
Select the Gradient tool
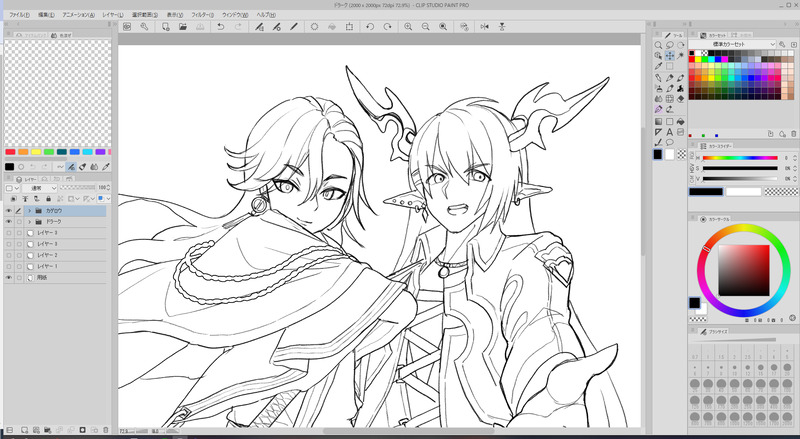[658, 121]
